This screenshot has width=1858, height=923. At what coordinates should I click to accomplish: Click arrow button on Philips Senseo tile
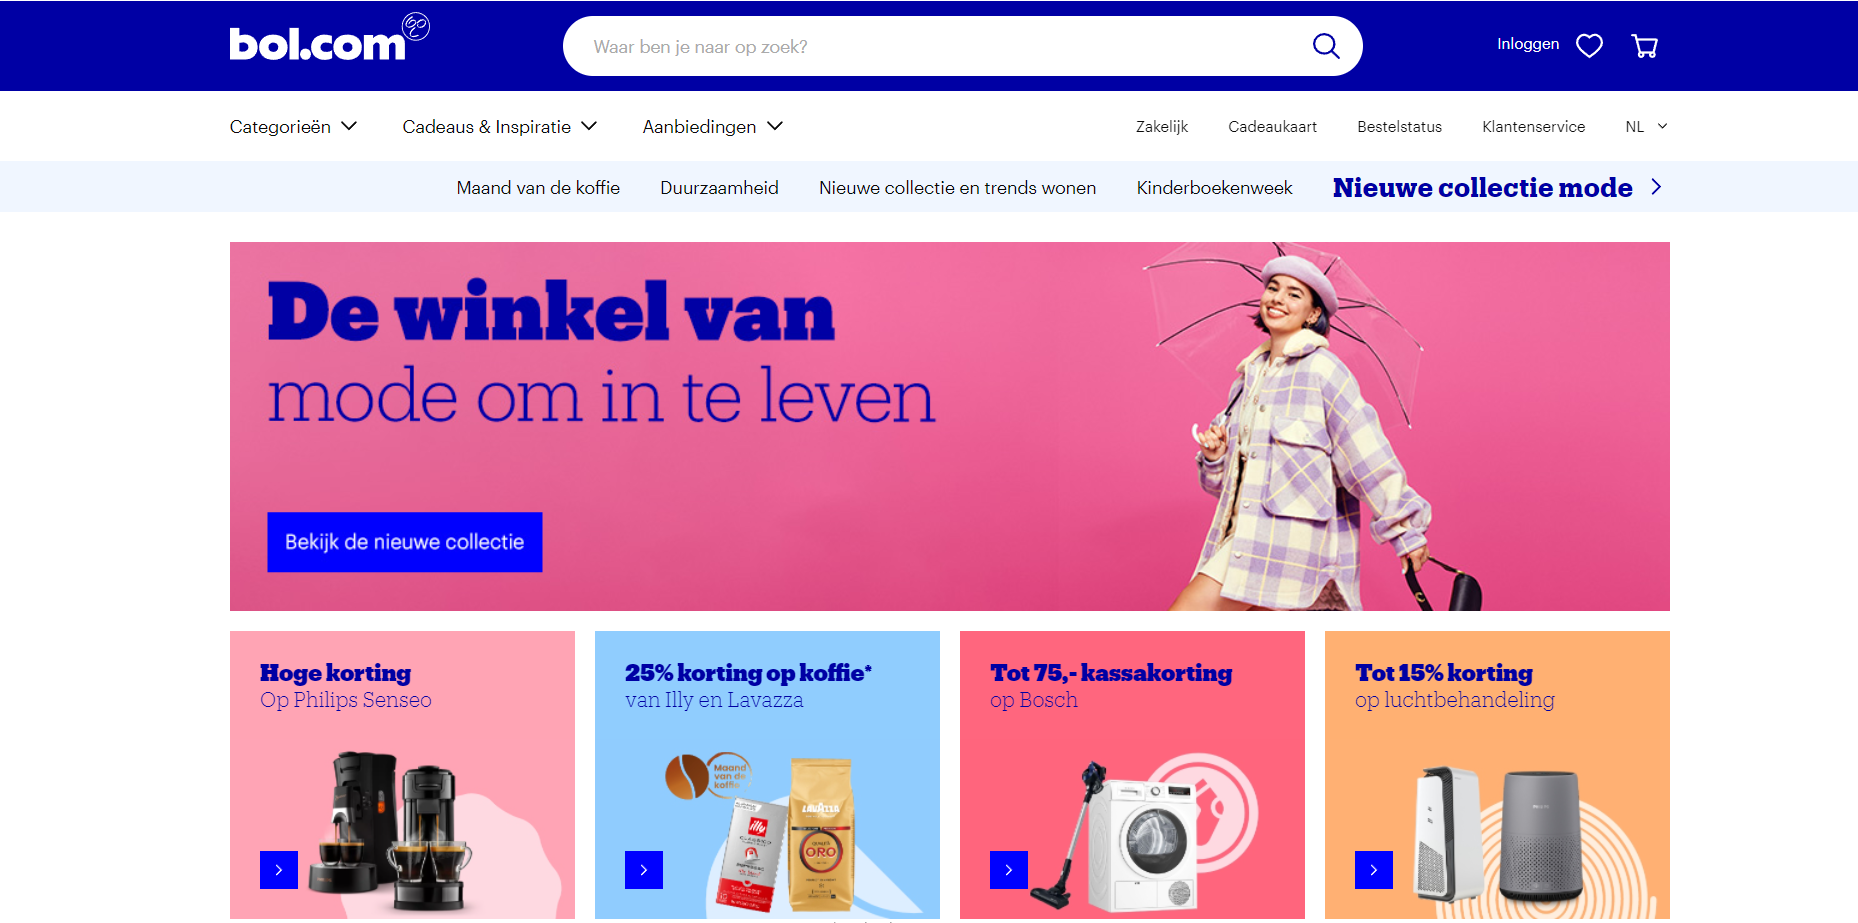tap(279, 870)
